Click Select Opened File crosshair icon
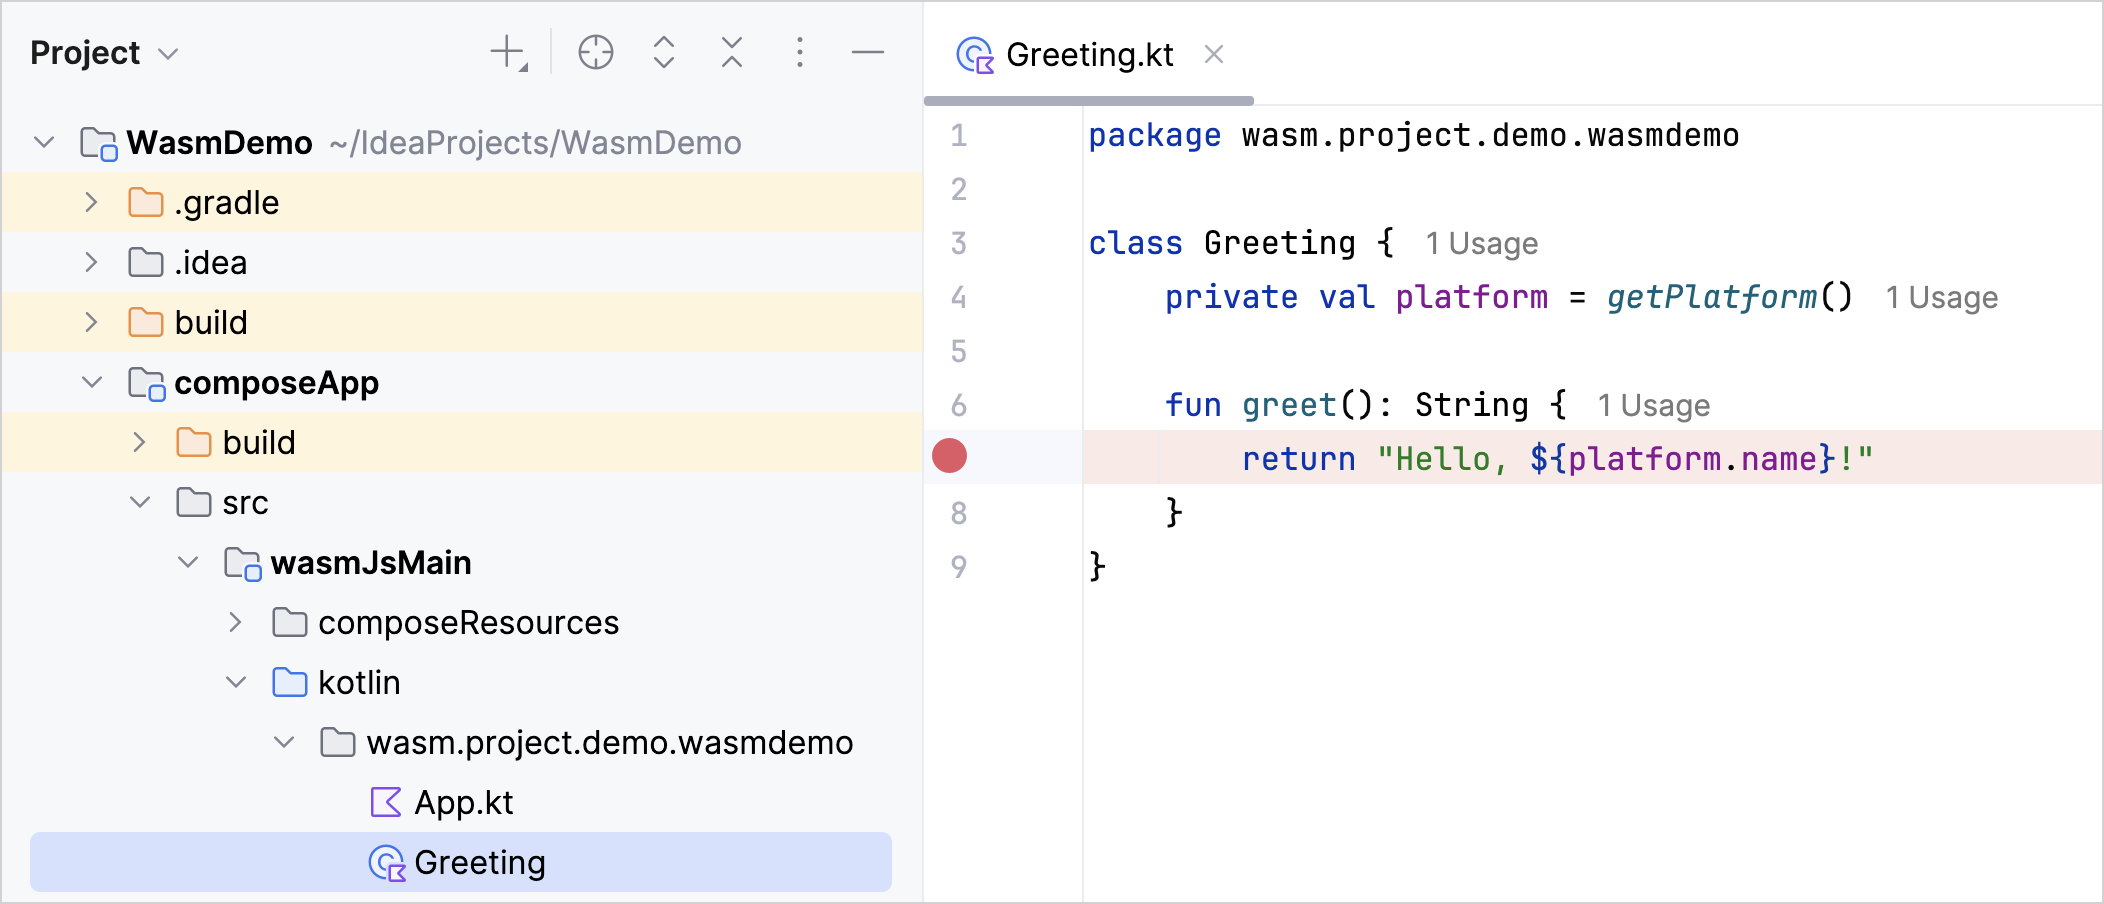2104x904 pixels. click(596, 53)
